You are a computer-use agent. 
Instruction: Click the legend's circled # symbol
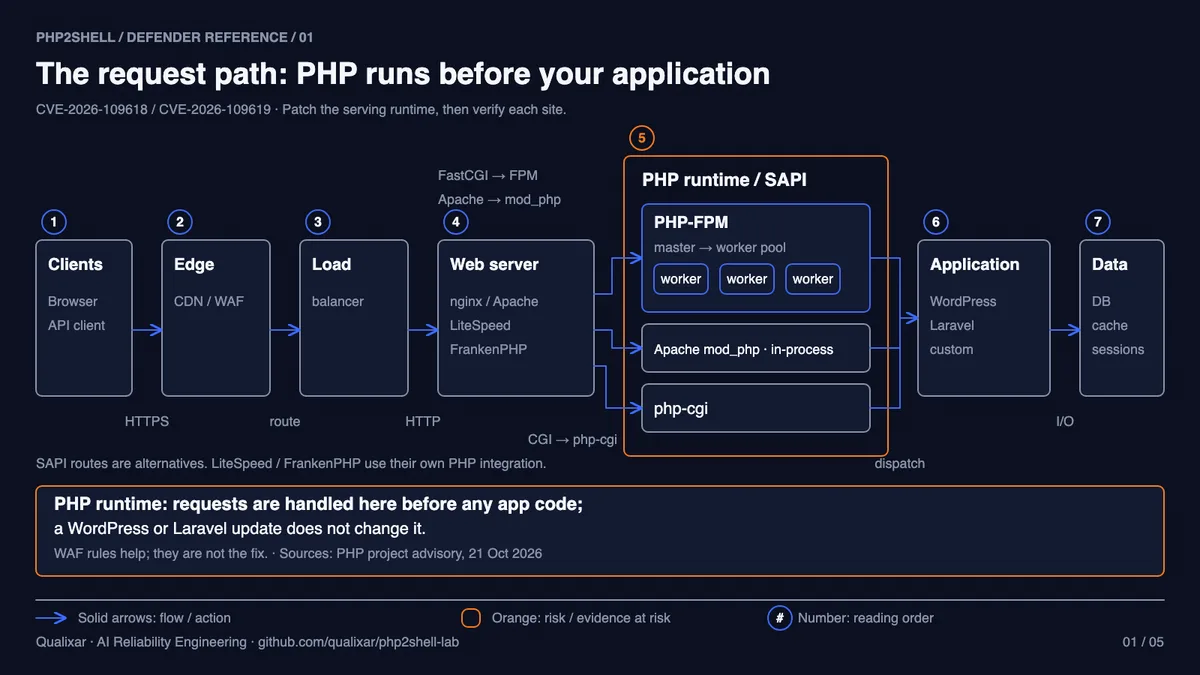[x=780, y=618]
